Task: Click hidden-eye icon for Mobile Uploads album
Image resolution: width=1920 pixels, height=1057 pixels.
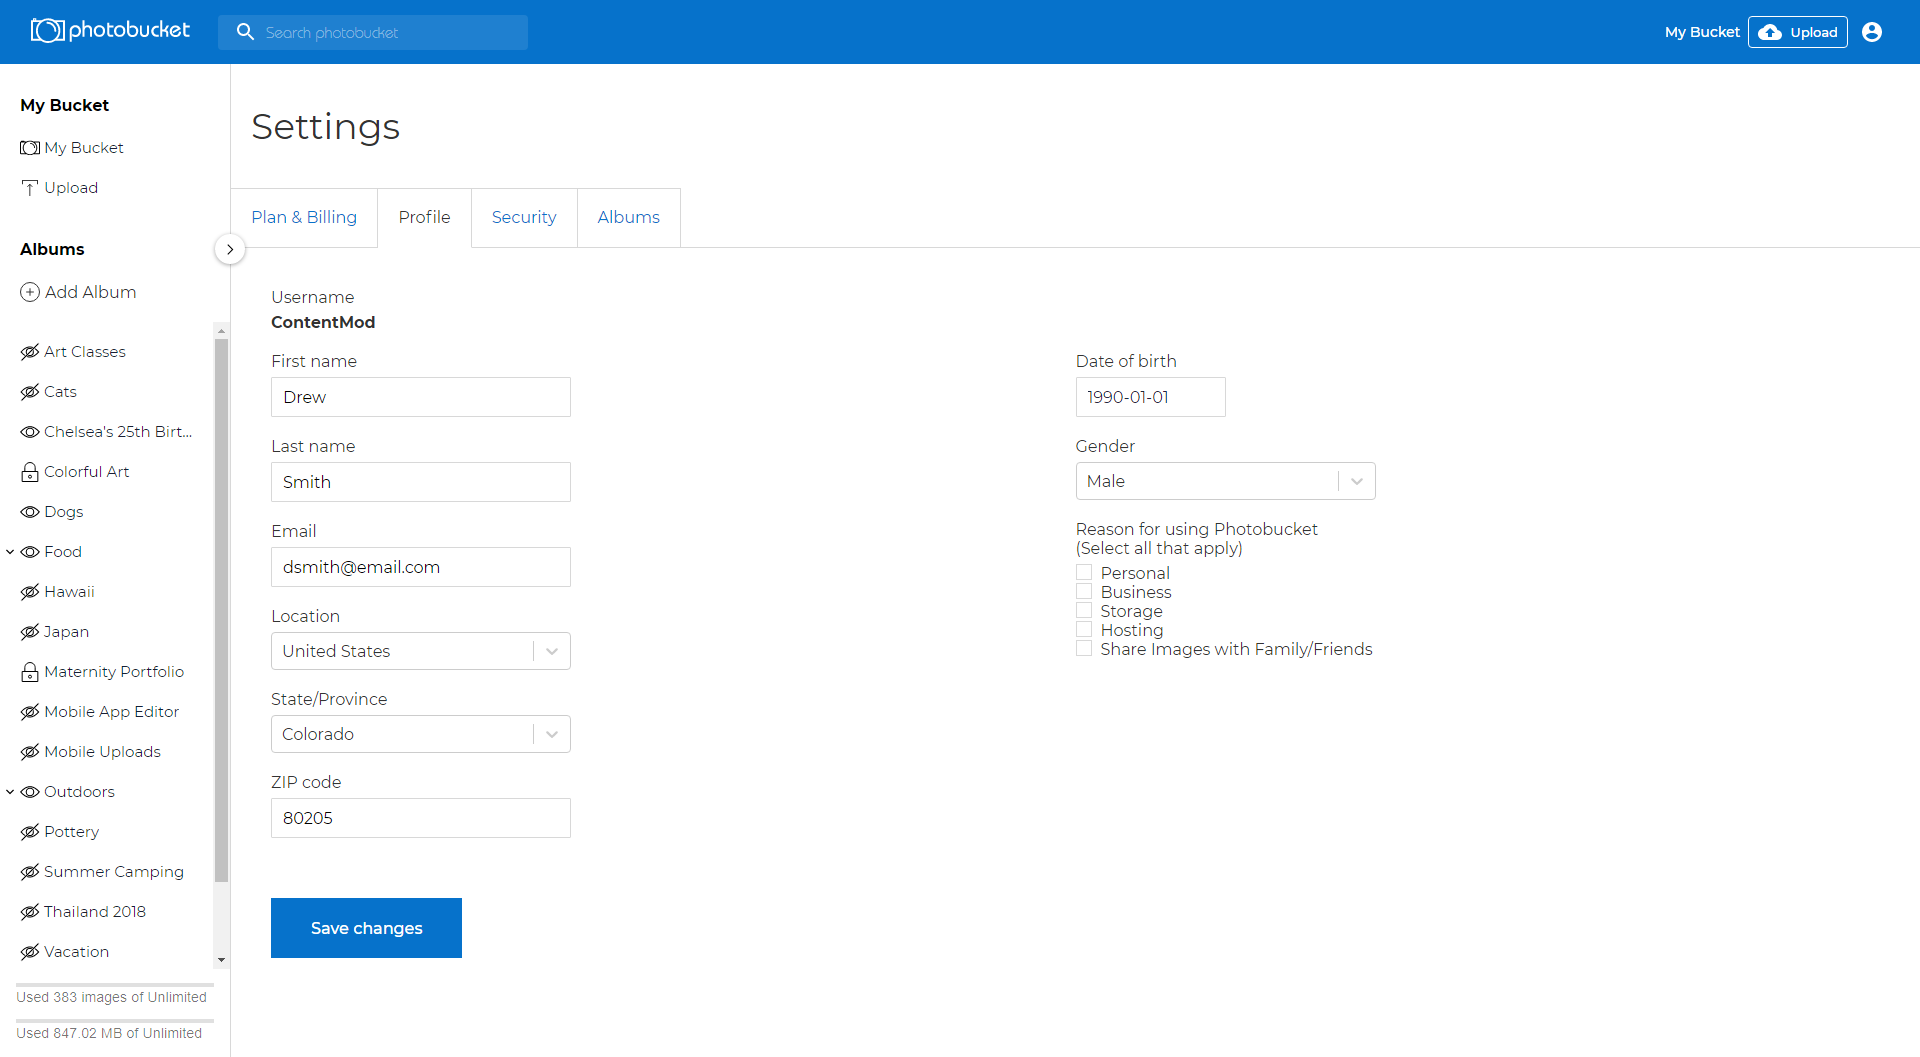Action: point(30,752)
